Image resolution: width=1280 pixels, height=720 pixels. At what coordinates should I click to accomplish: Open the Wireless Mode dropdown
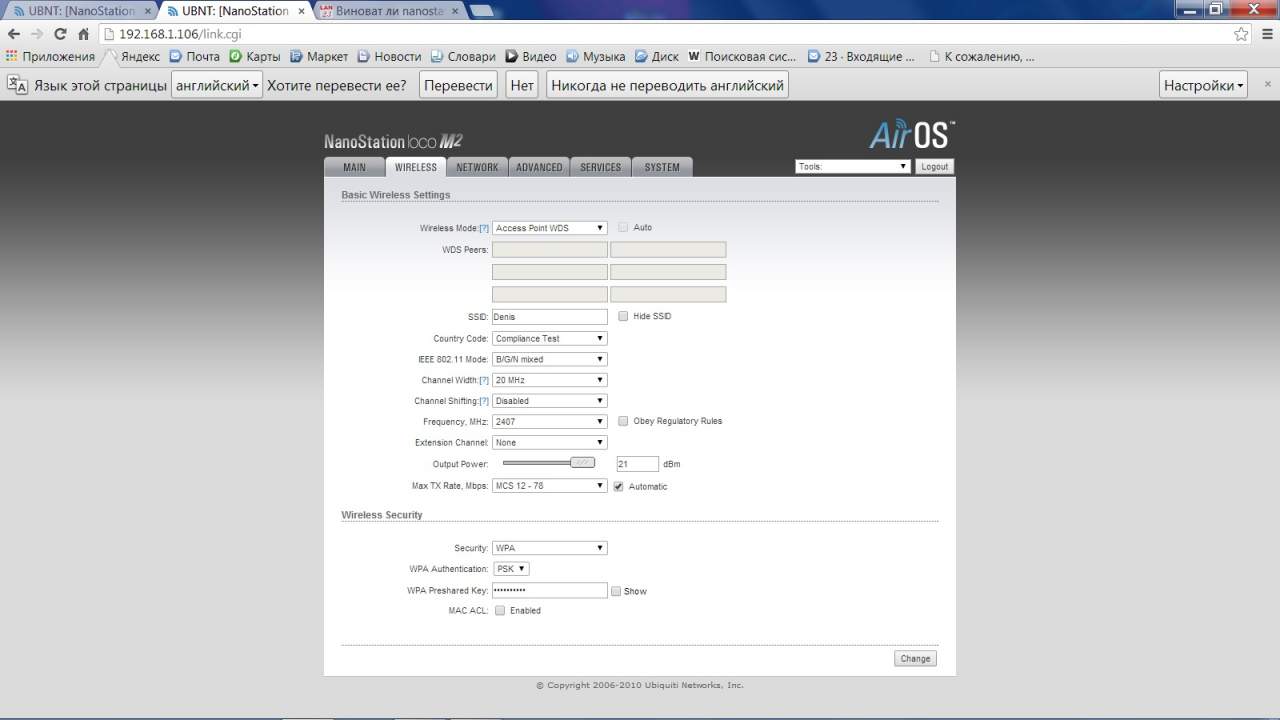[549, 228]
